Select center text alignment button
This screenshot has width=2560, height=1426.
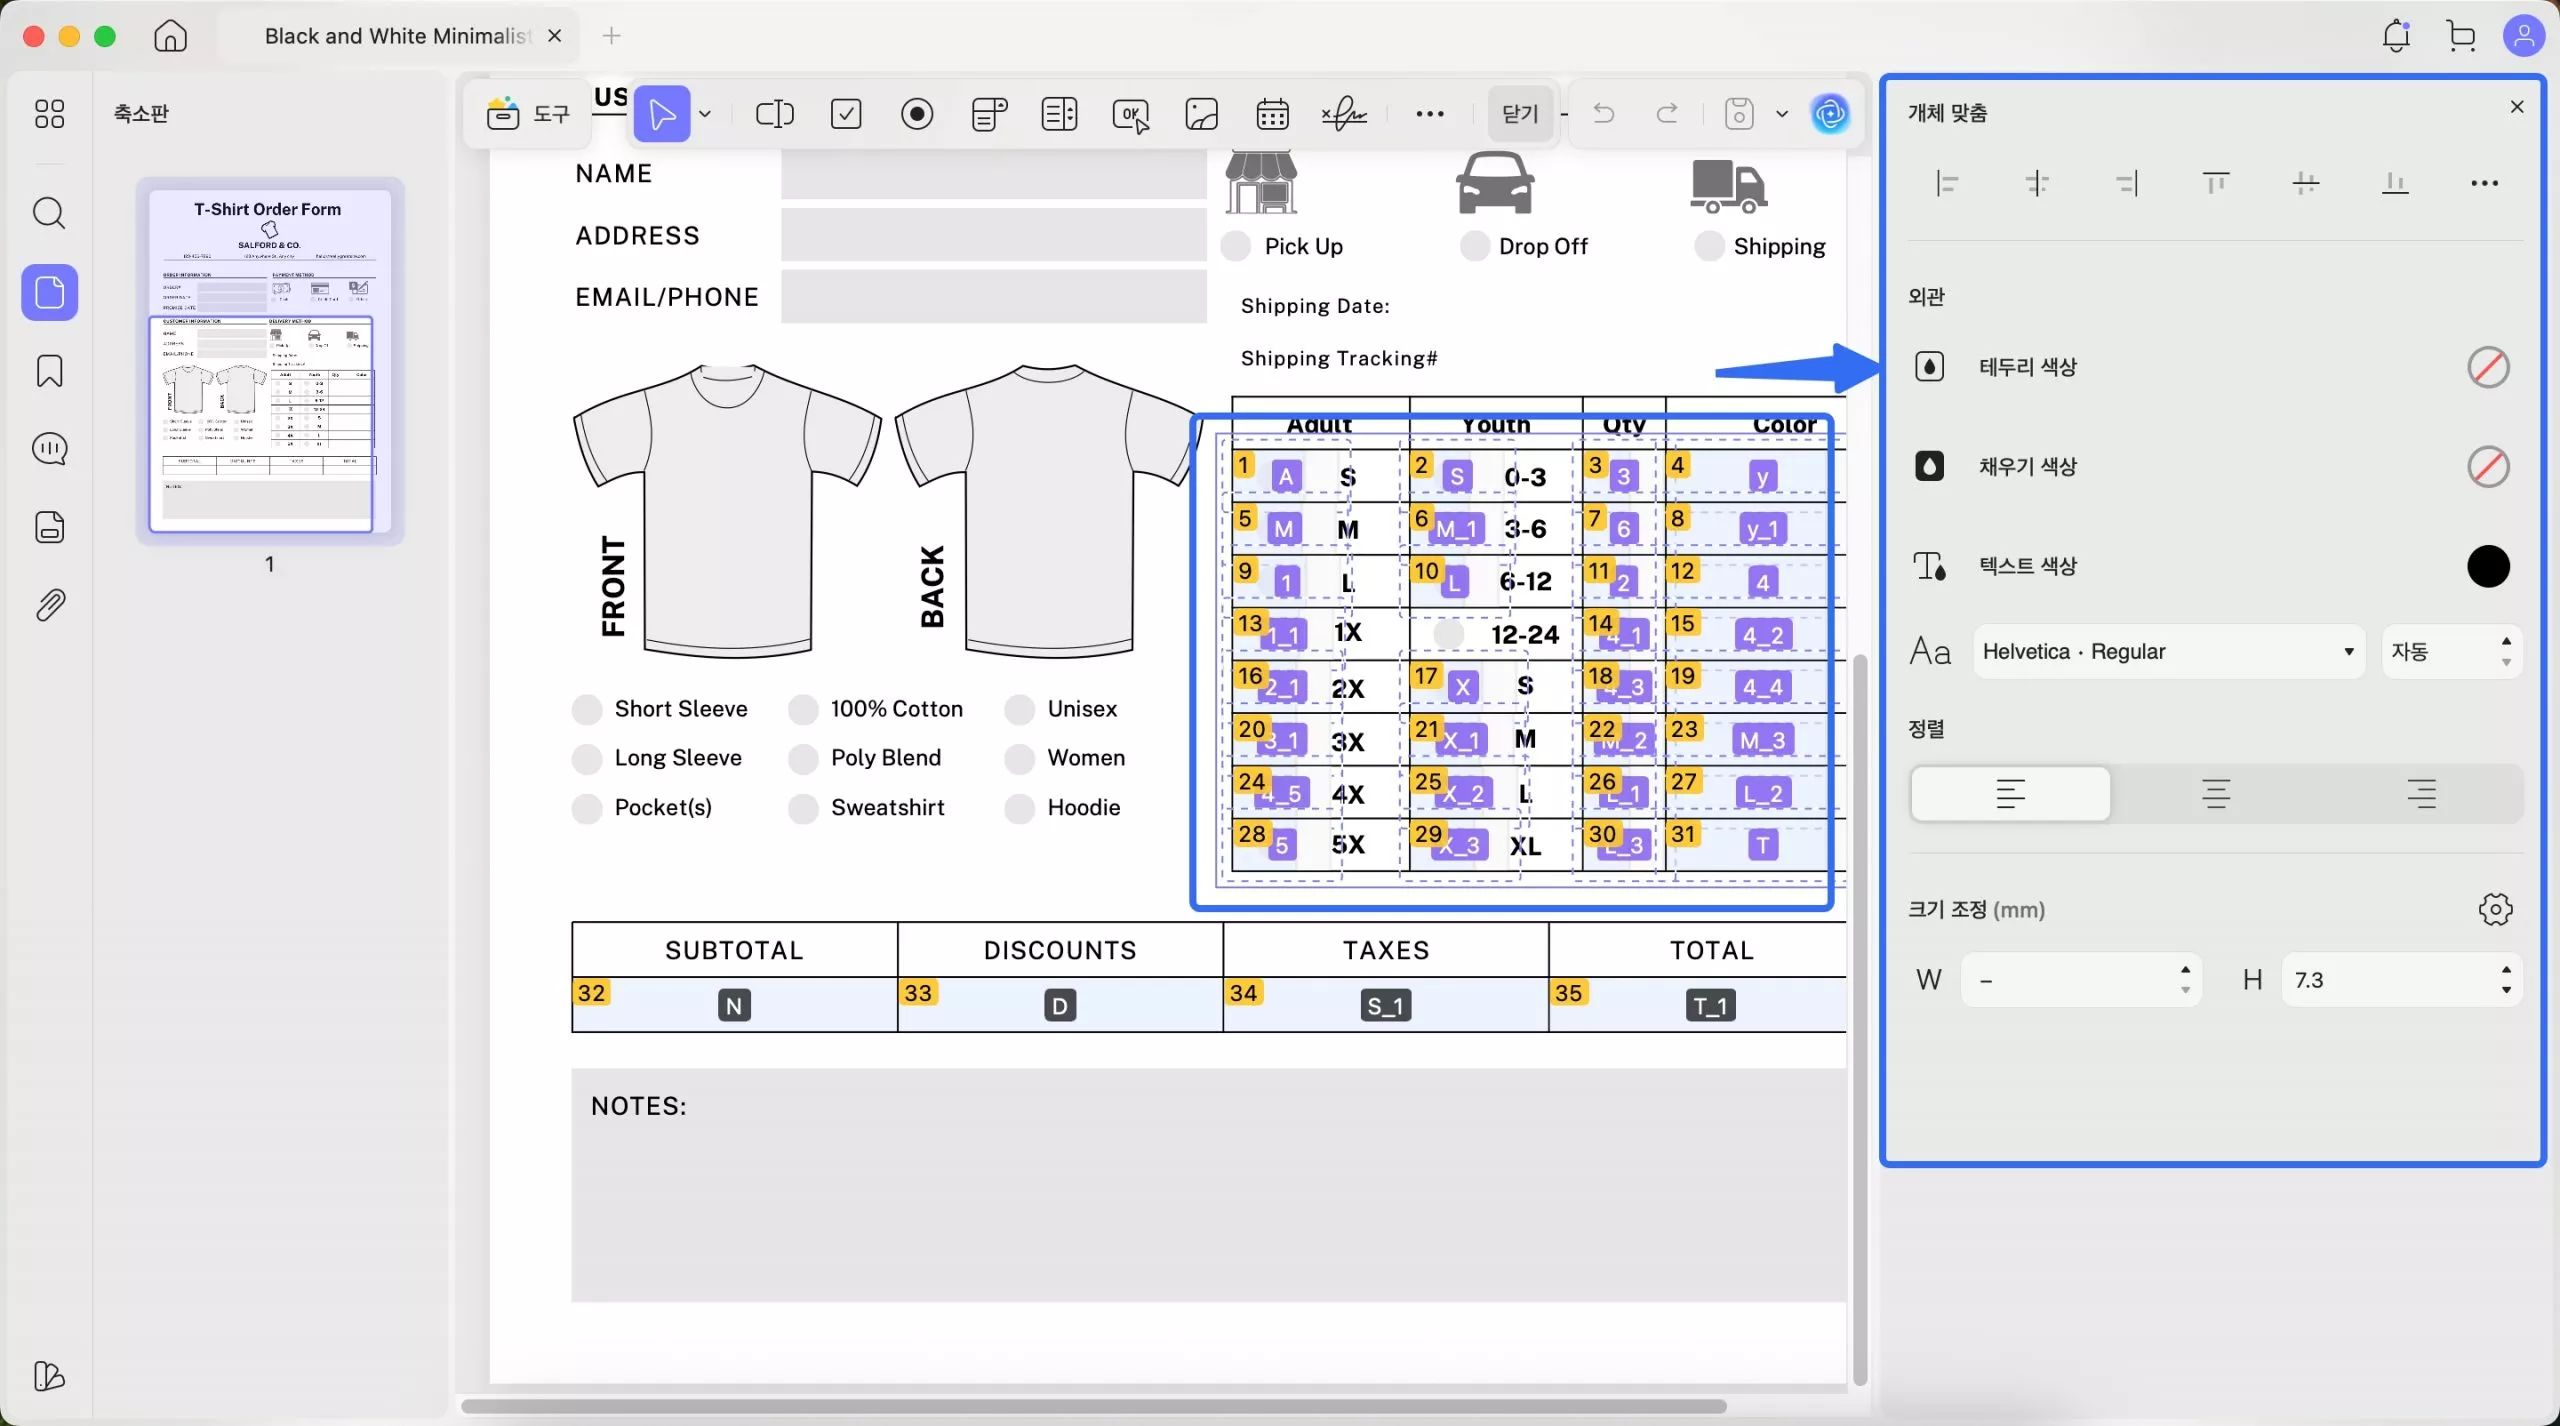point(2216,794)
